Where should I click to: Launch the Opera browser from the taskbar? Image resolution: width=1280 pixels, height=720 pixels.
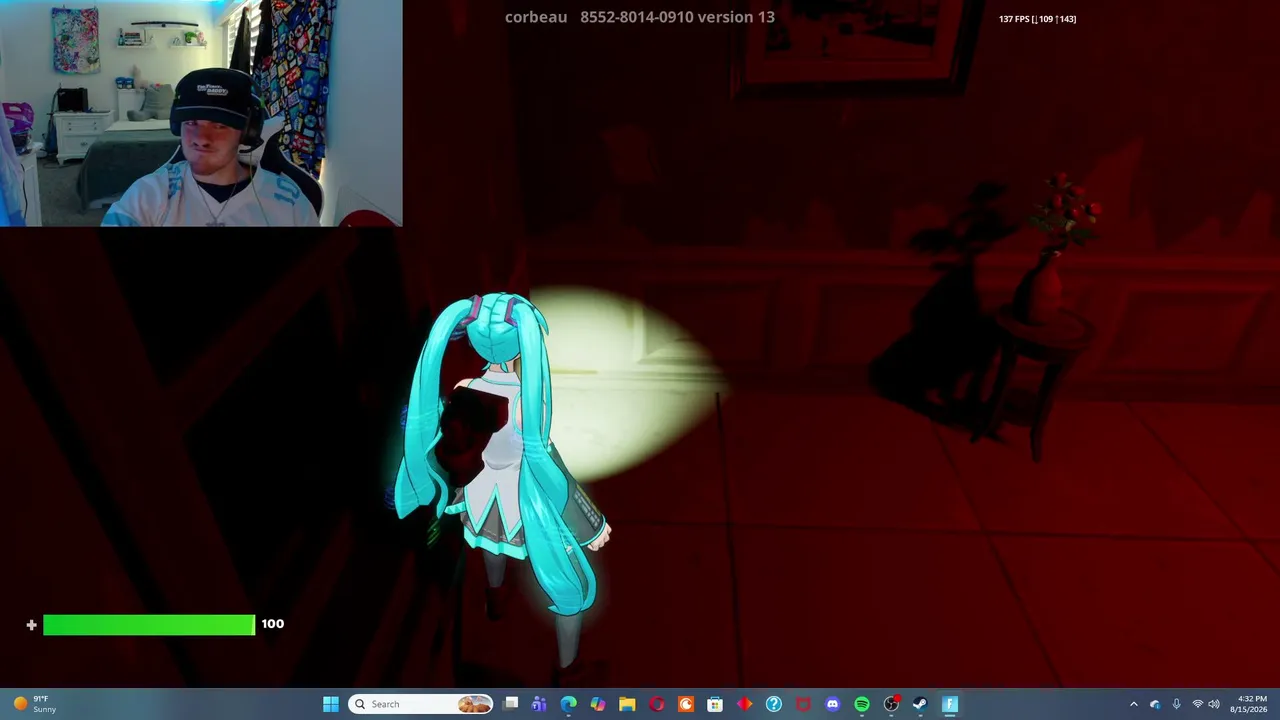(x=657, y=704)
